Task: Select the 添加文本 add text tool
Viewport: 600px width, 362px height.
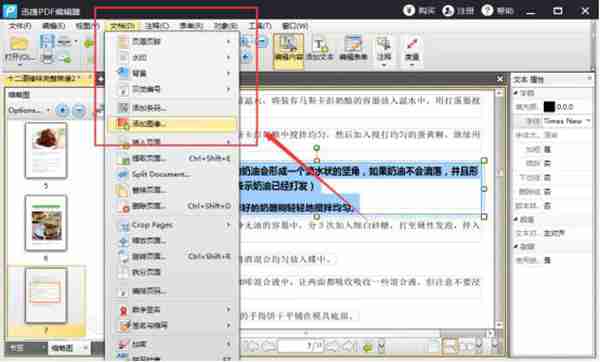Action: 320,49
